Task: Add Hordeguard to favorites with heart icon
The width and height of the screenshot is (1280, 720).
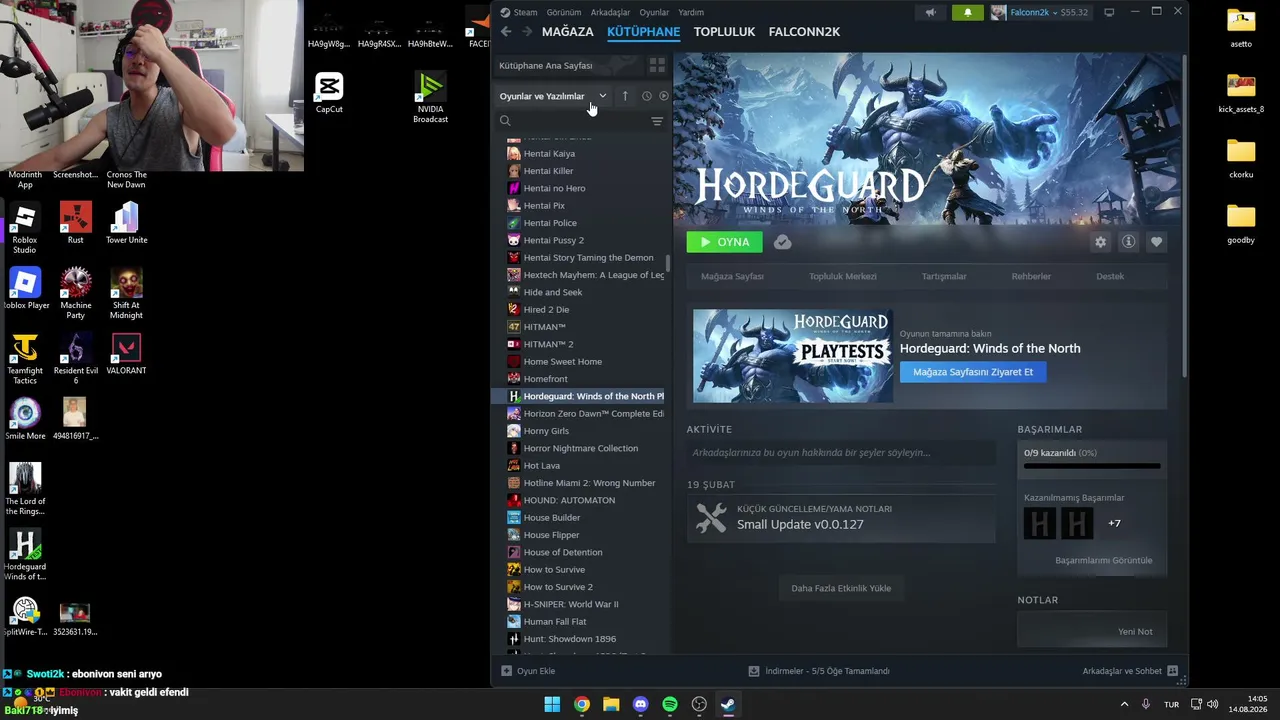Action: click(x=1156, y=242)
